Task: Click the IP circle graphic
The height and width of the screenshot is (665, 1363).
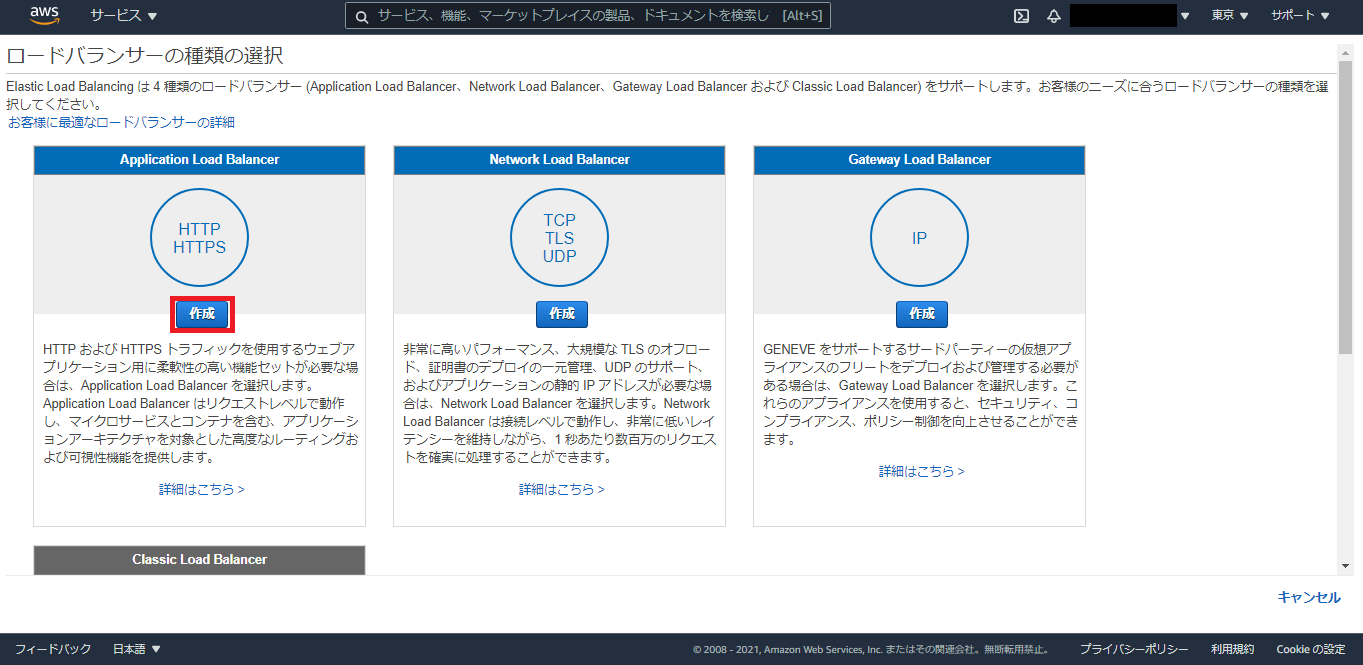Action: coord(919,238)
